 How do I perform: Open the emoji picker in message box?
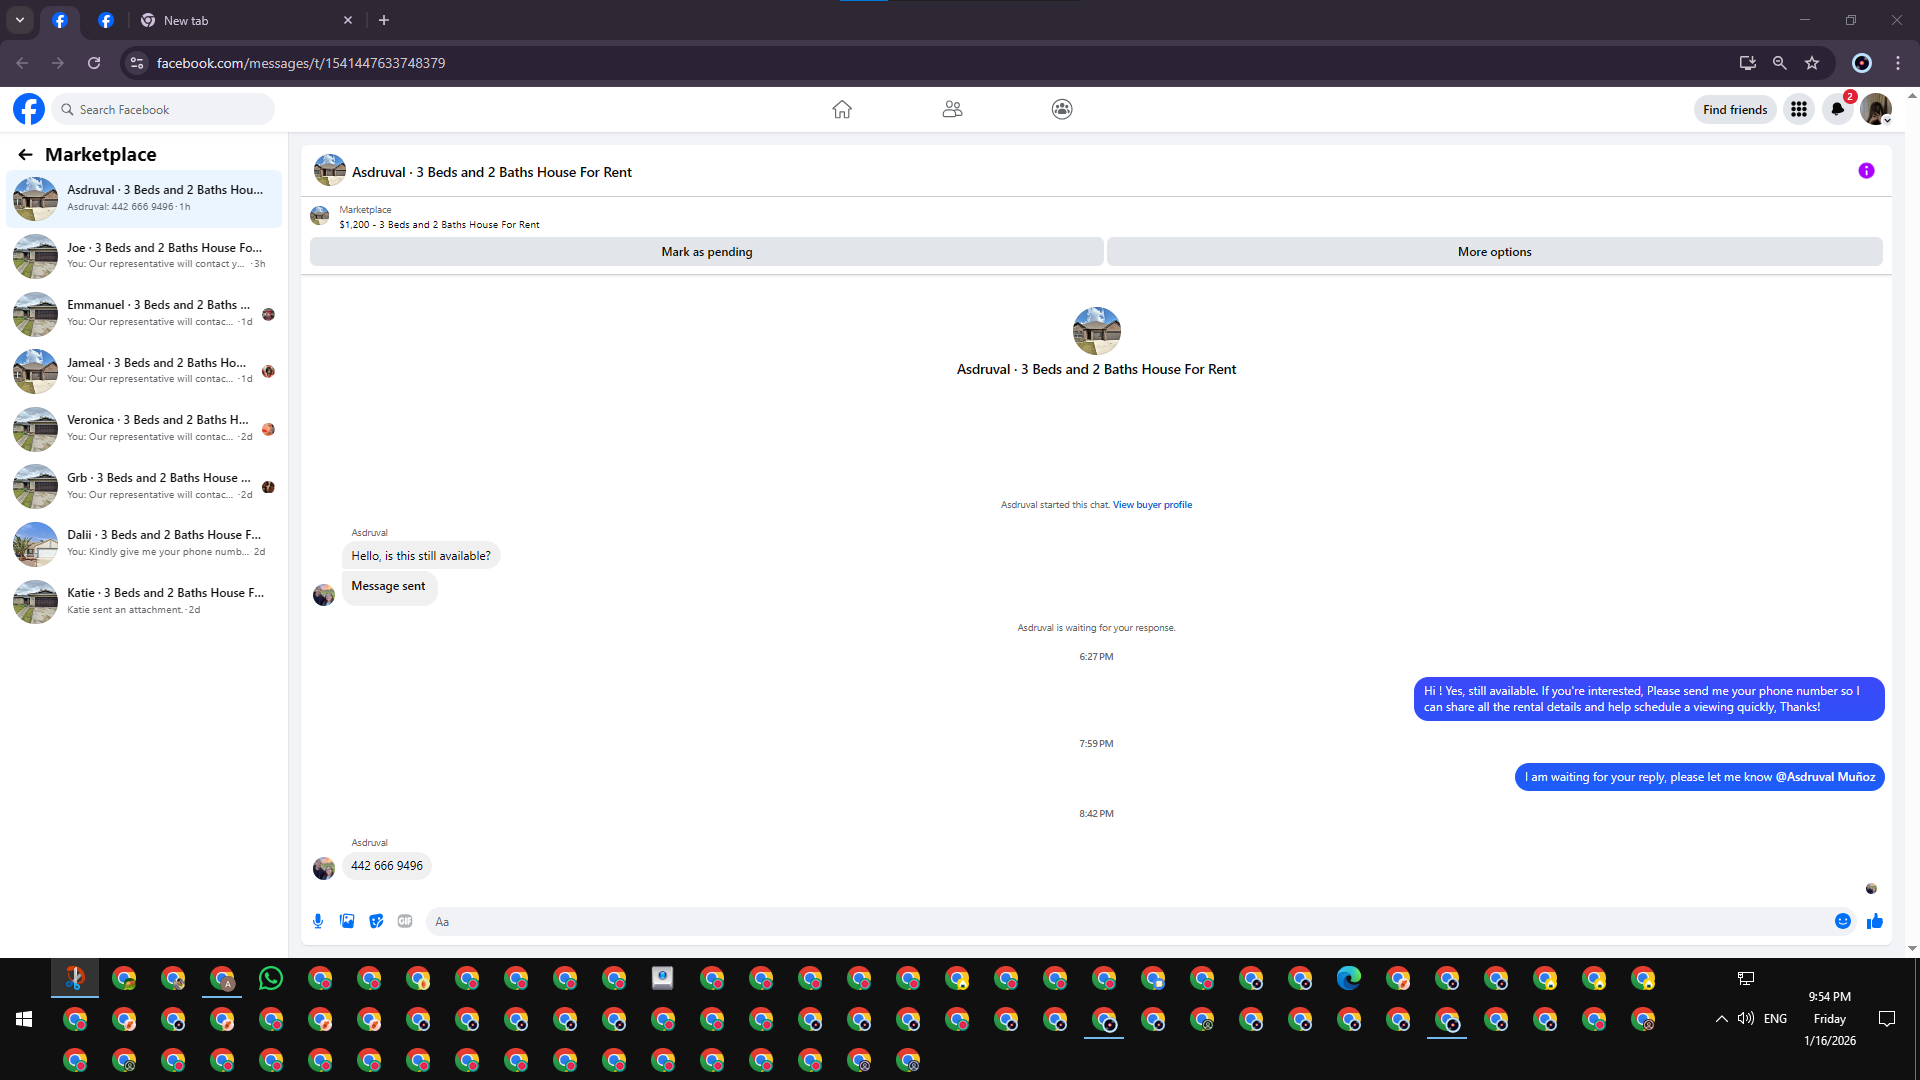1842,921
